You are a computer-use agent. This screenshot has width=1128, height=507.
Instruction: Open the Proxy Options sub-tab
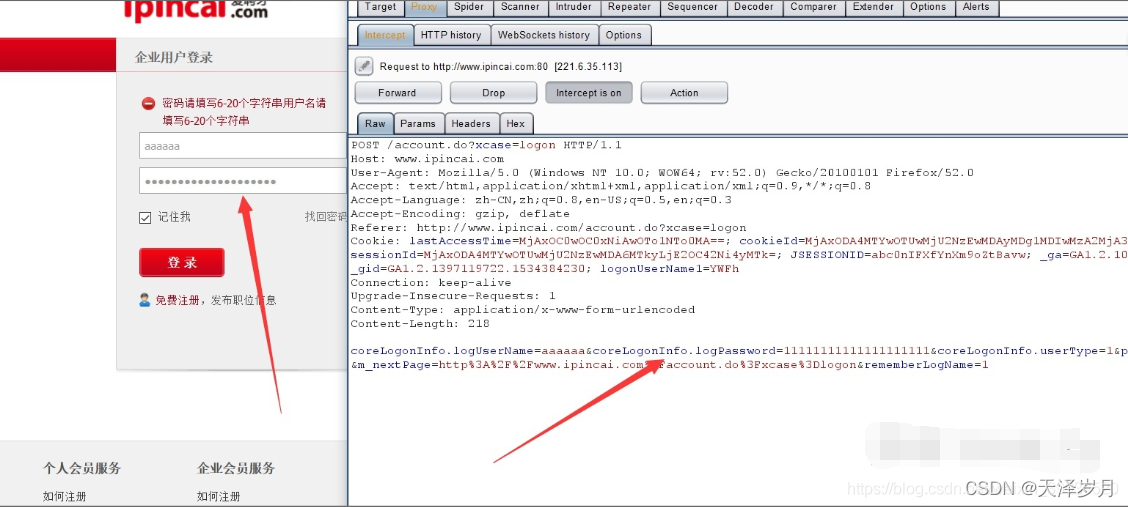pos(624,35)
